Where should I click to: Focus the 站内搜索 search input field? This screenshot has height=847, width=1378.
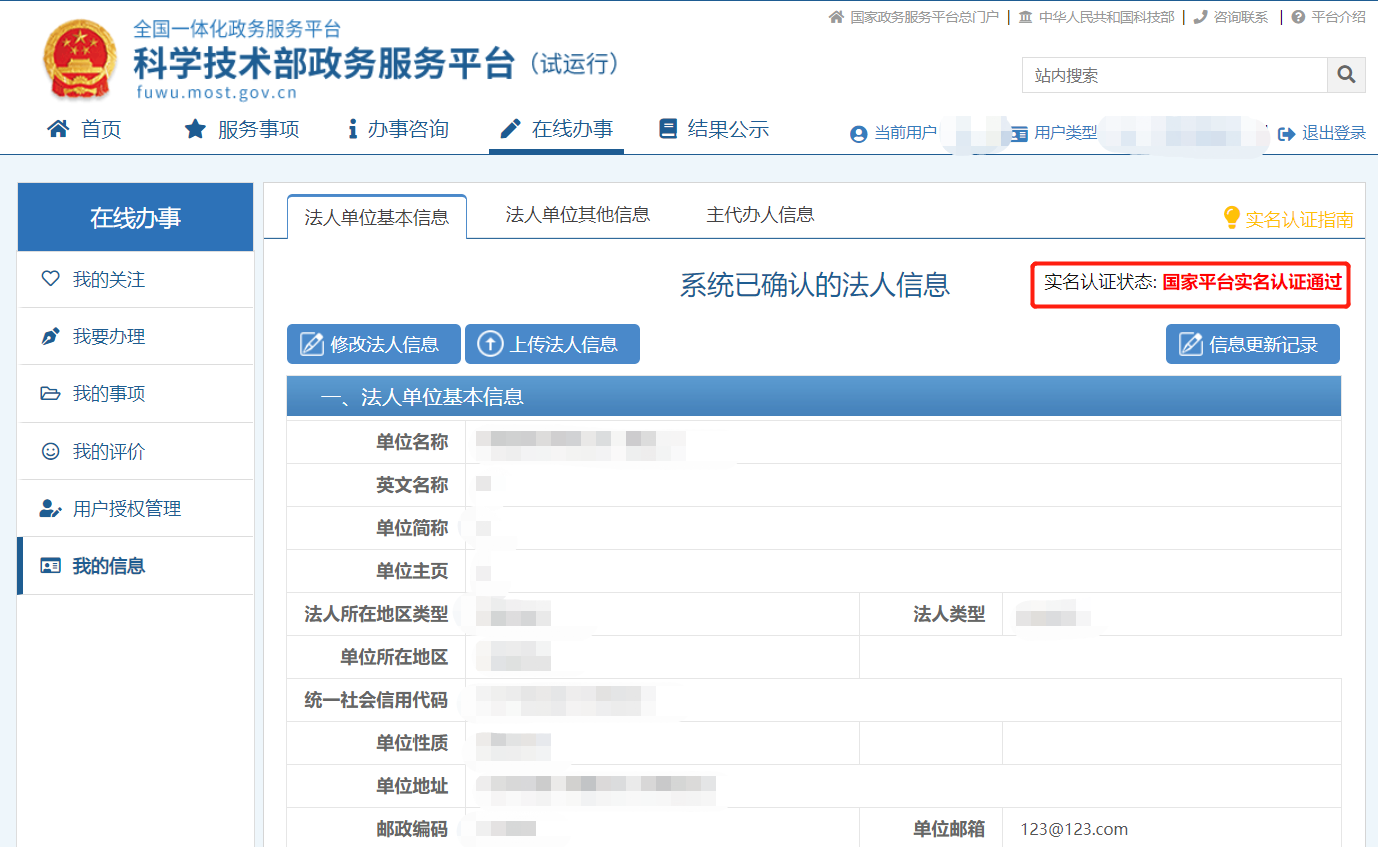(1174, 75)
